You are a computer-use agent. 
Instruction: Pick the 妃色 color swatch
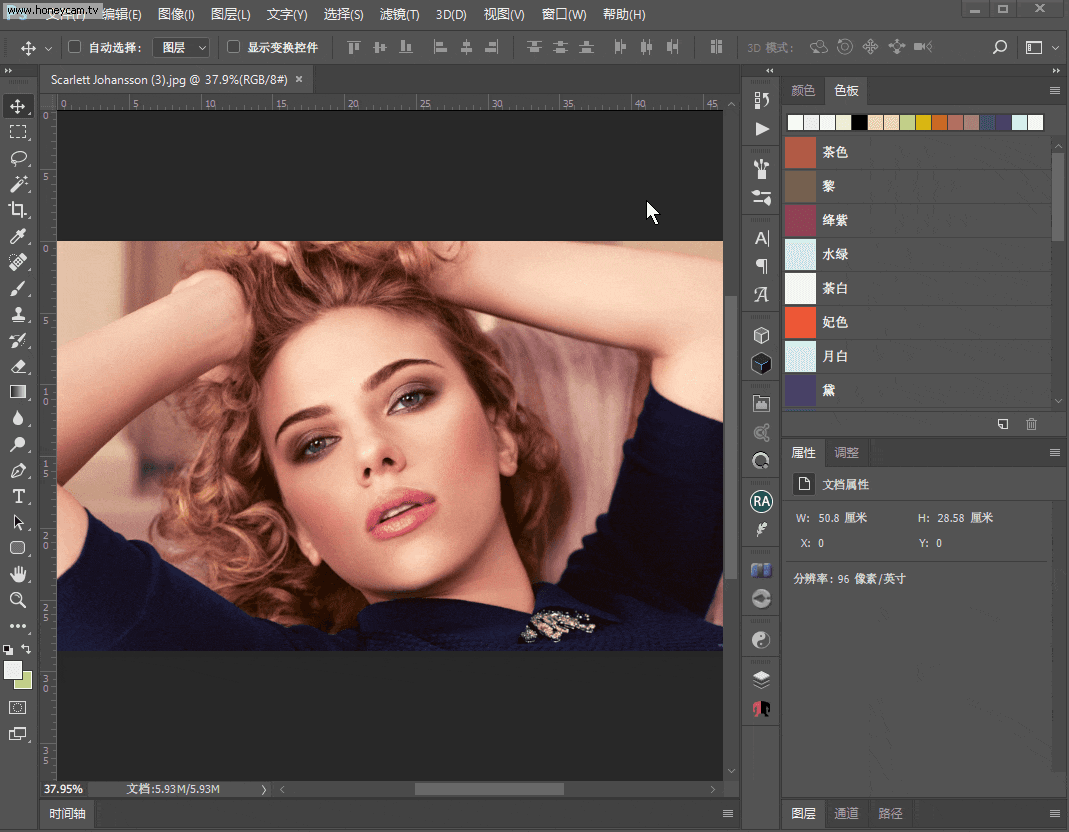pyautogui.click(x=801, y=322)
